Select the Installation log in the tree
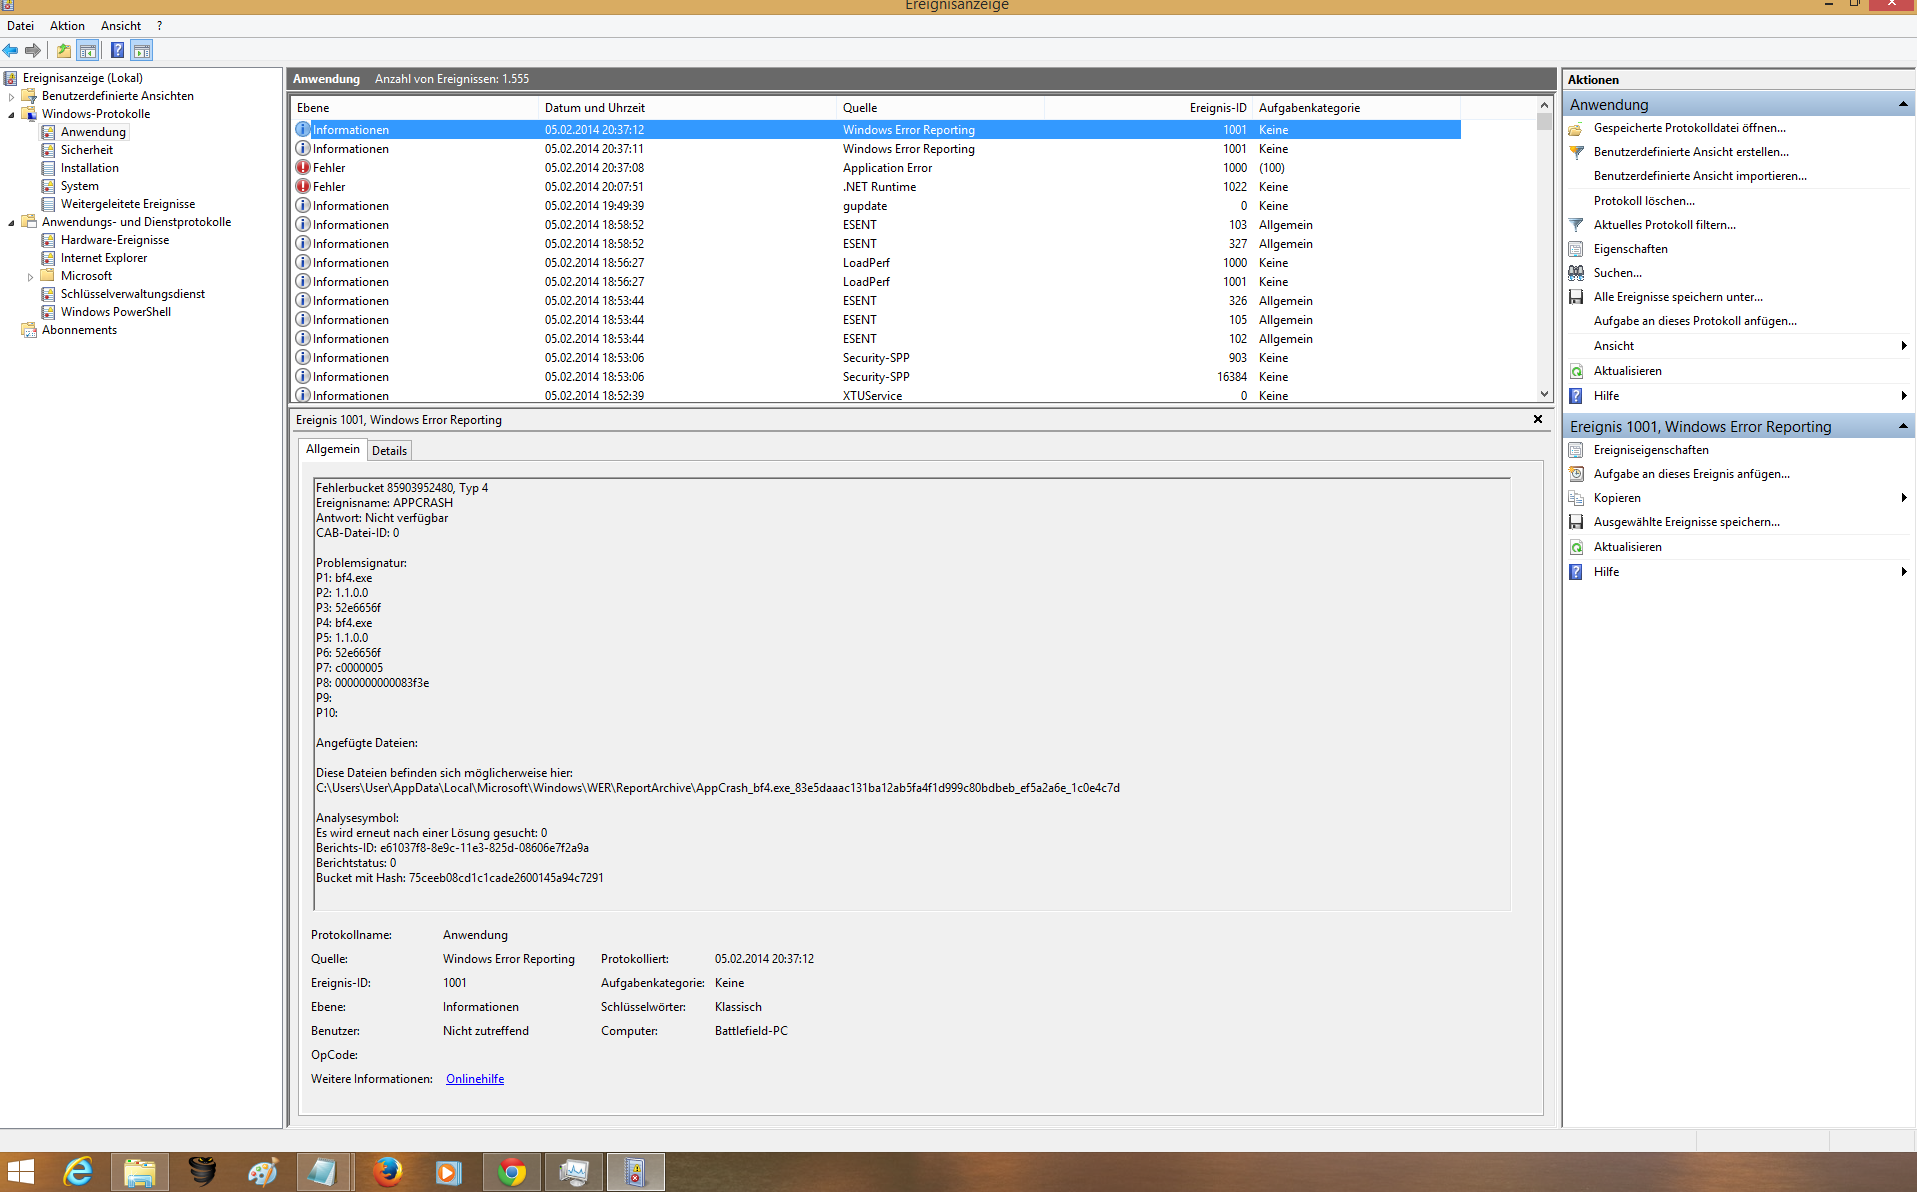Viewport: 1917px width, 1202px height. click(x=89, y=168)
